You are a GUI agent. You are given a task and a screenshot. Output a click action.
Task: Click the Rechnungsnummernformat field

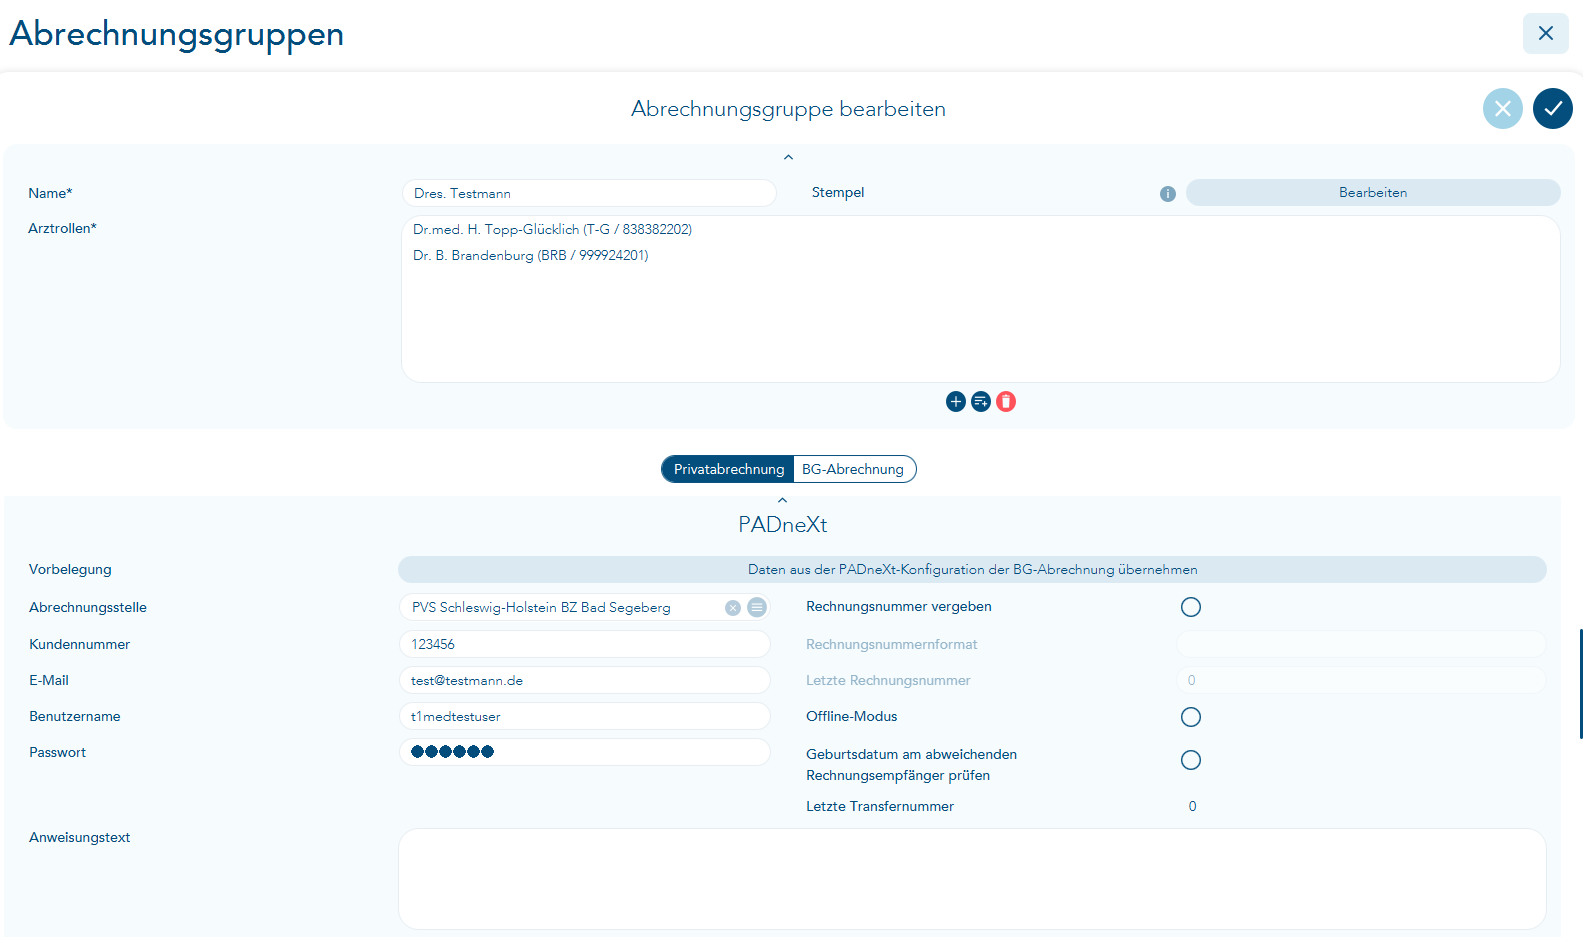pyautogui.click(x=1361, y=644)
